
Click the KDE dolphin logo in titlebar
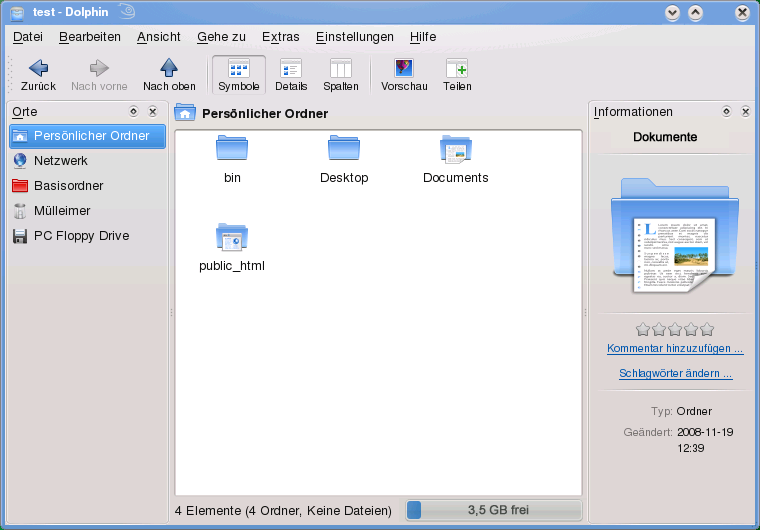pos(127,11)
